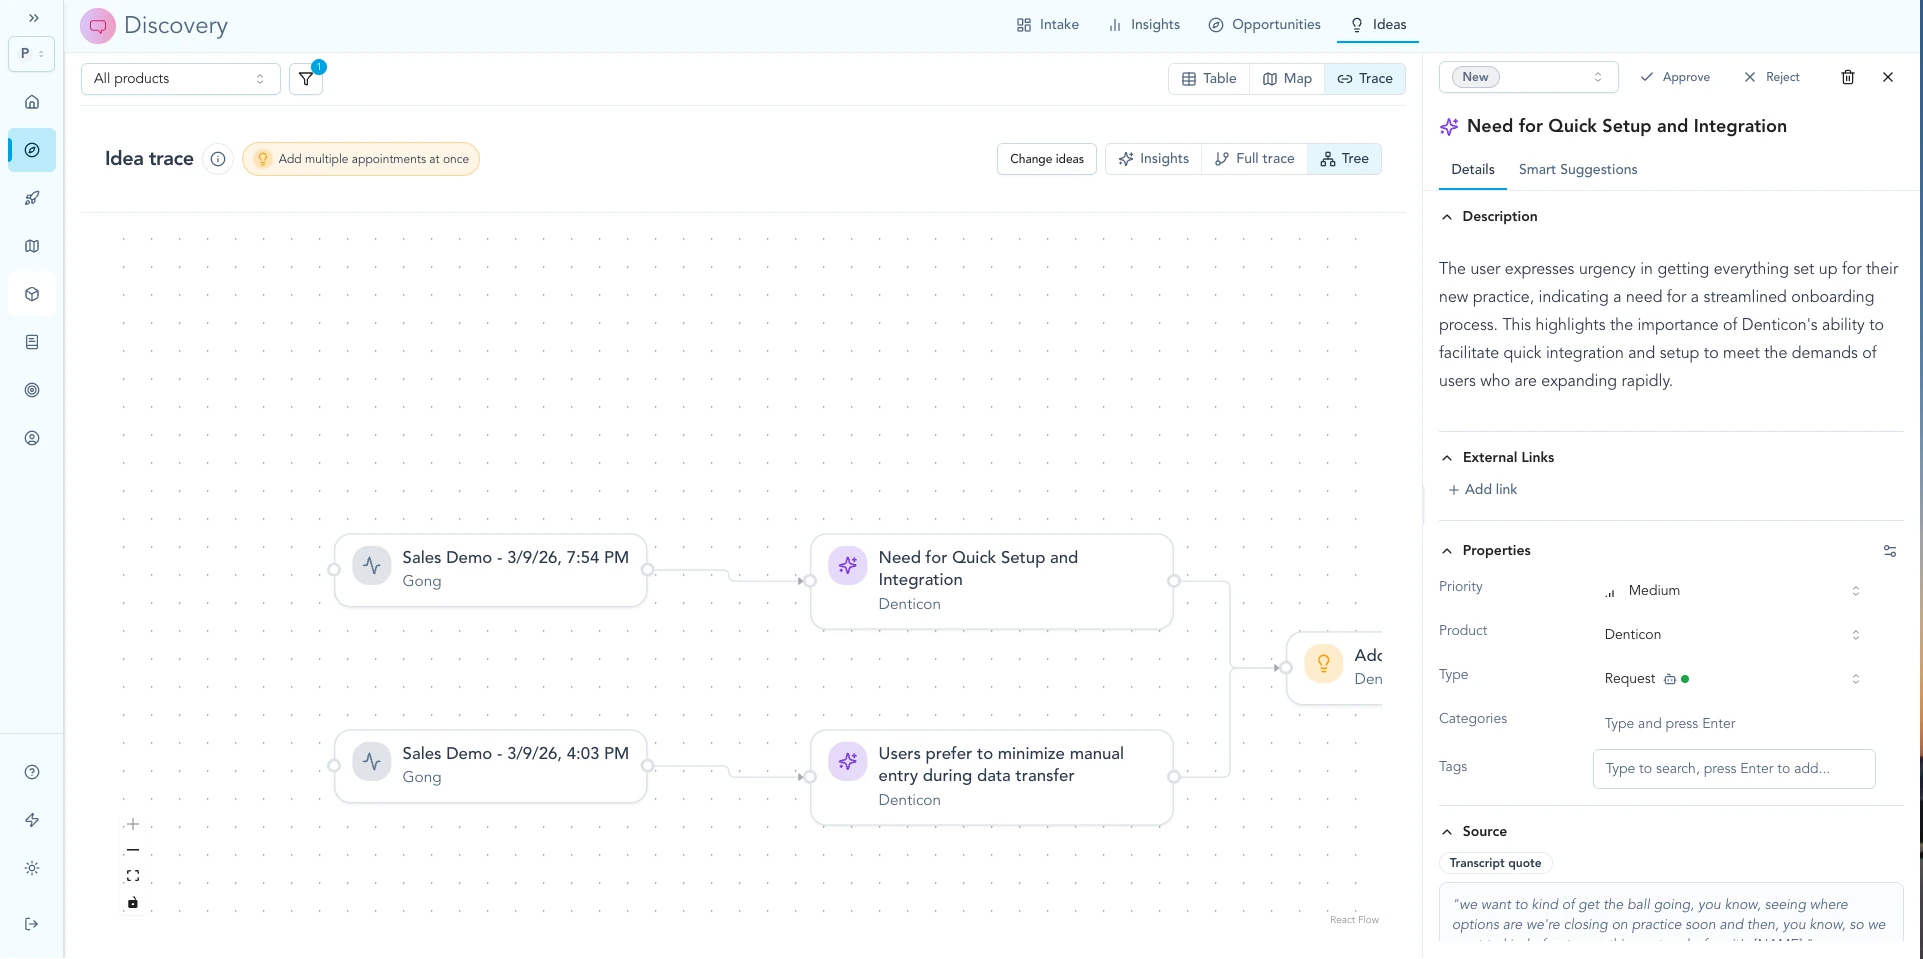Click the Tags search field

click(1733, 769)
